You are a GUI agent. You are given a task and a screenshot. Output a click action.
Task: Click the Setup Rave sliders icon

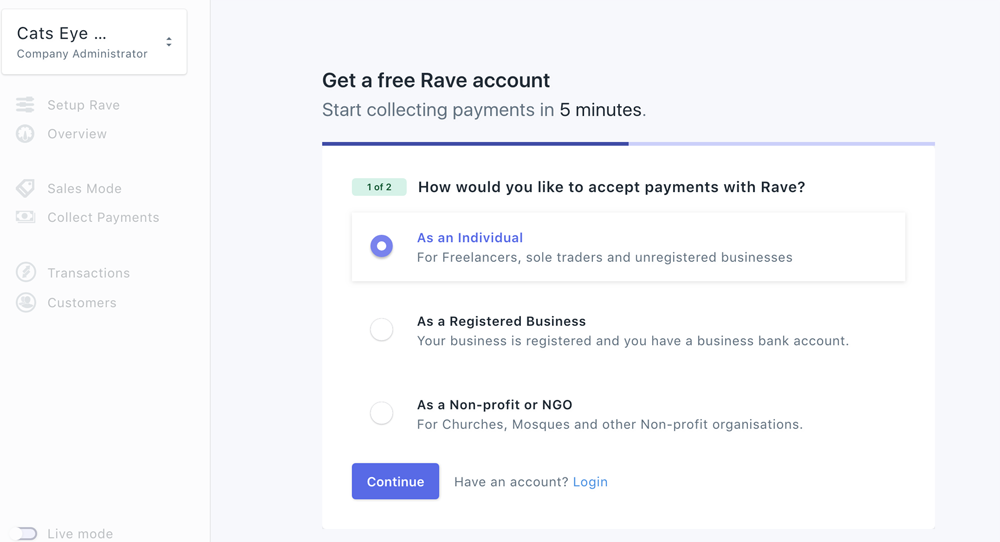(25, 105)
